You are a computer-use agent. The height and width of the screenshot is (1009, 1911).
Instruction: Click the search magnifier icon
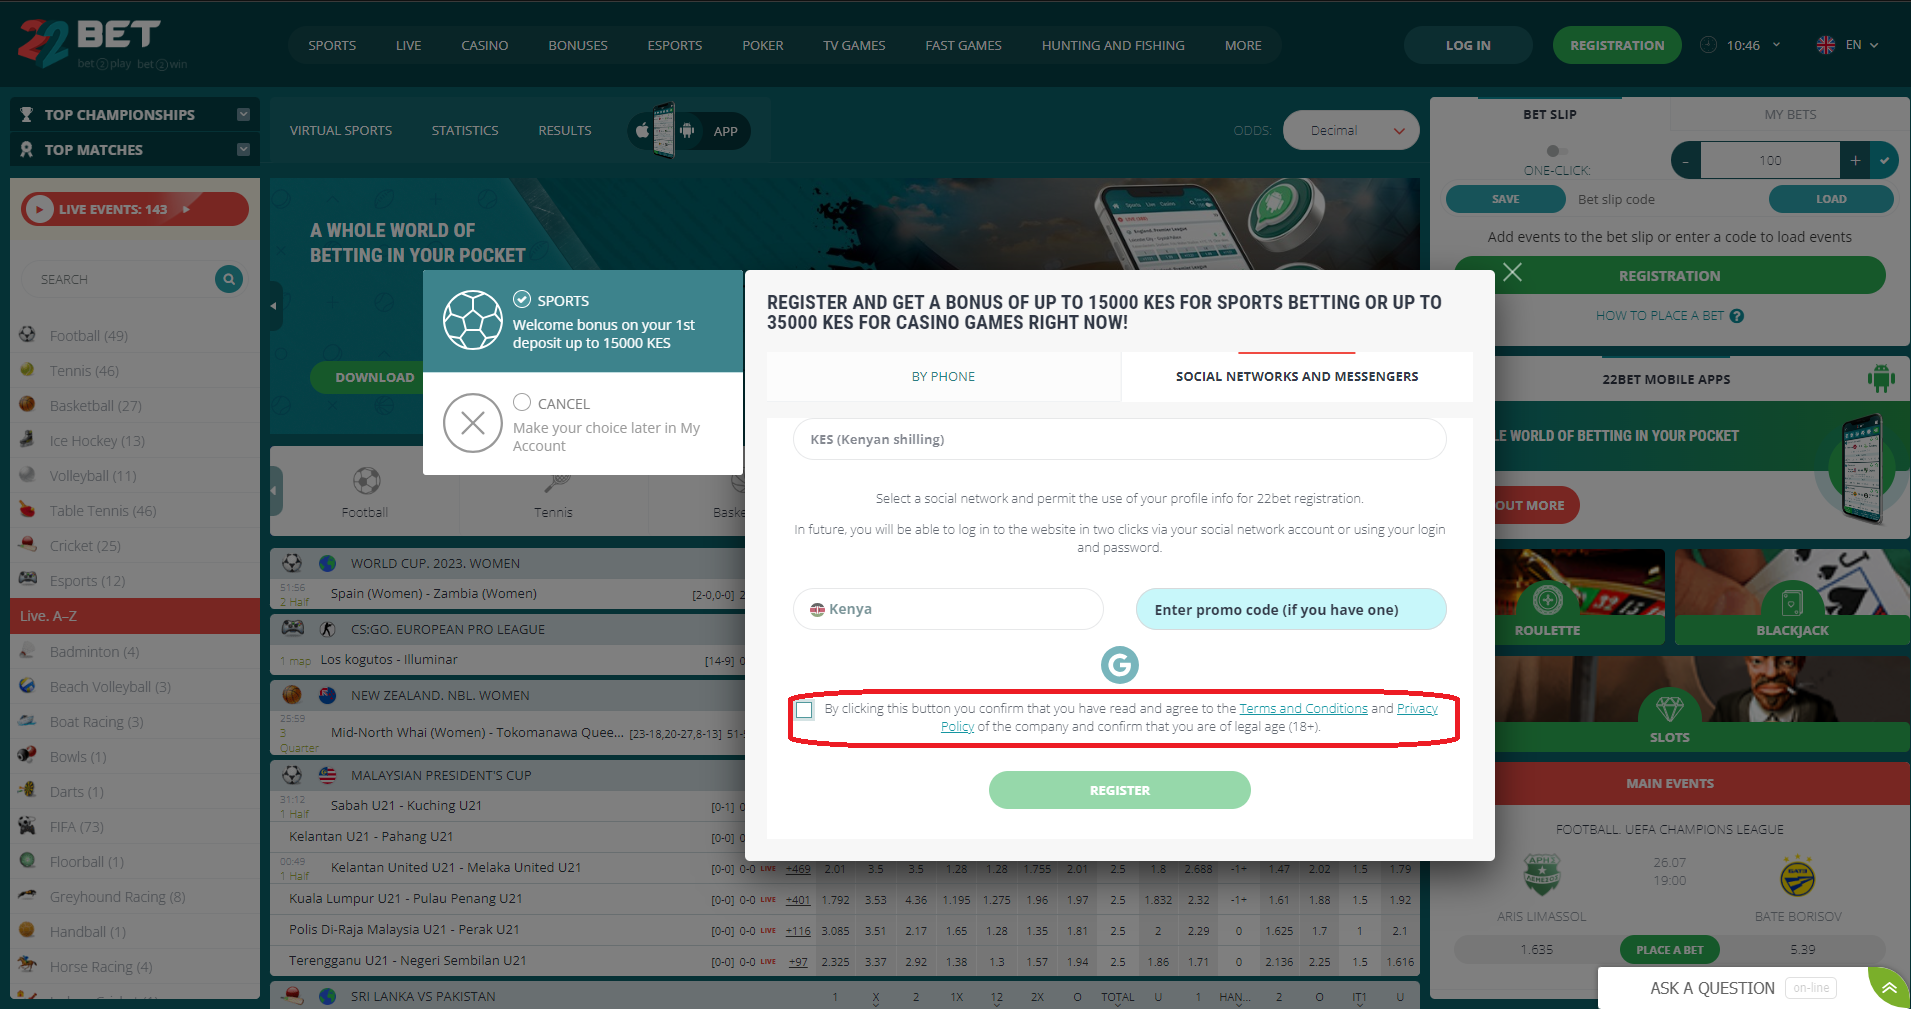tap(229, 279)
